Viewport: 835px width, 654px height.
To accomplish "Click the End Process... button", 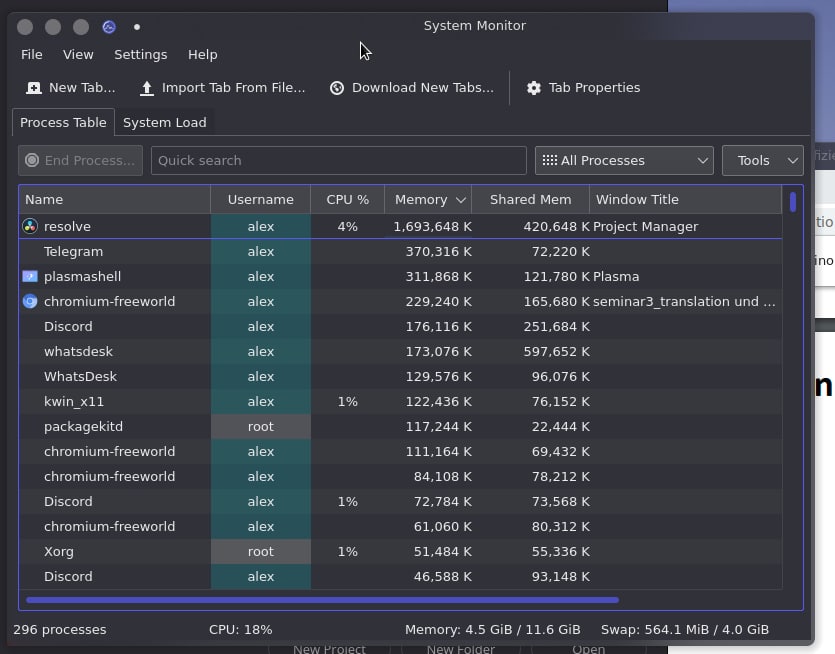I will click(80, 160).
